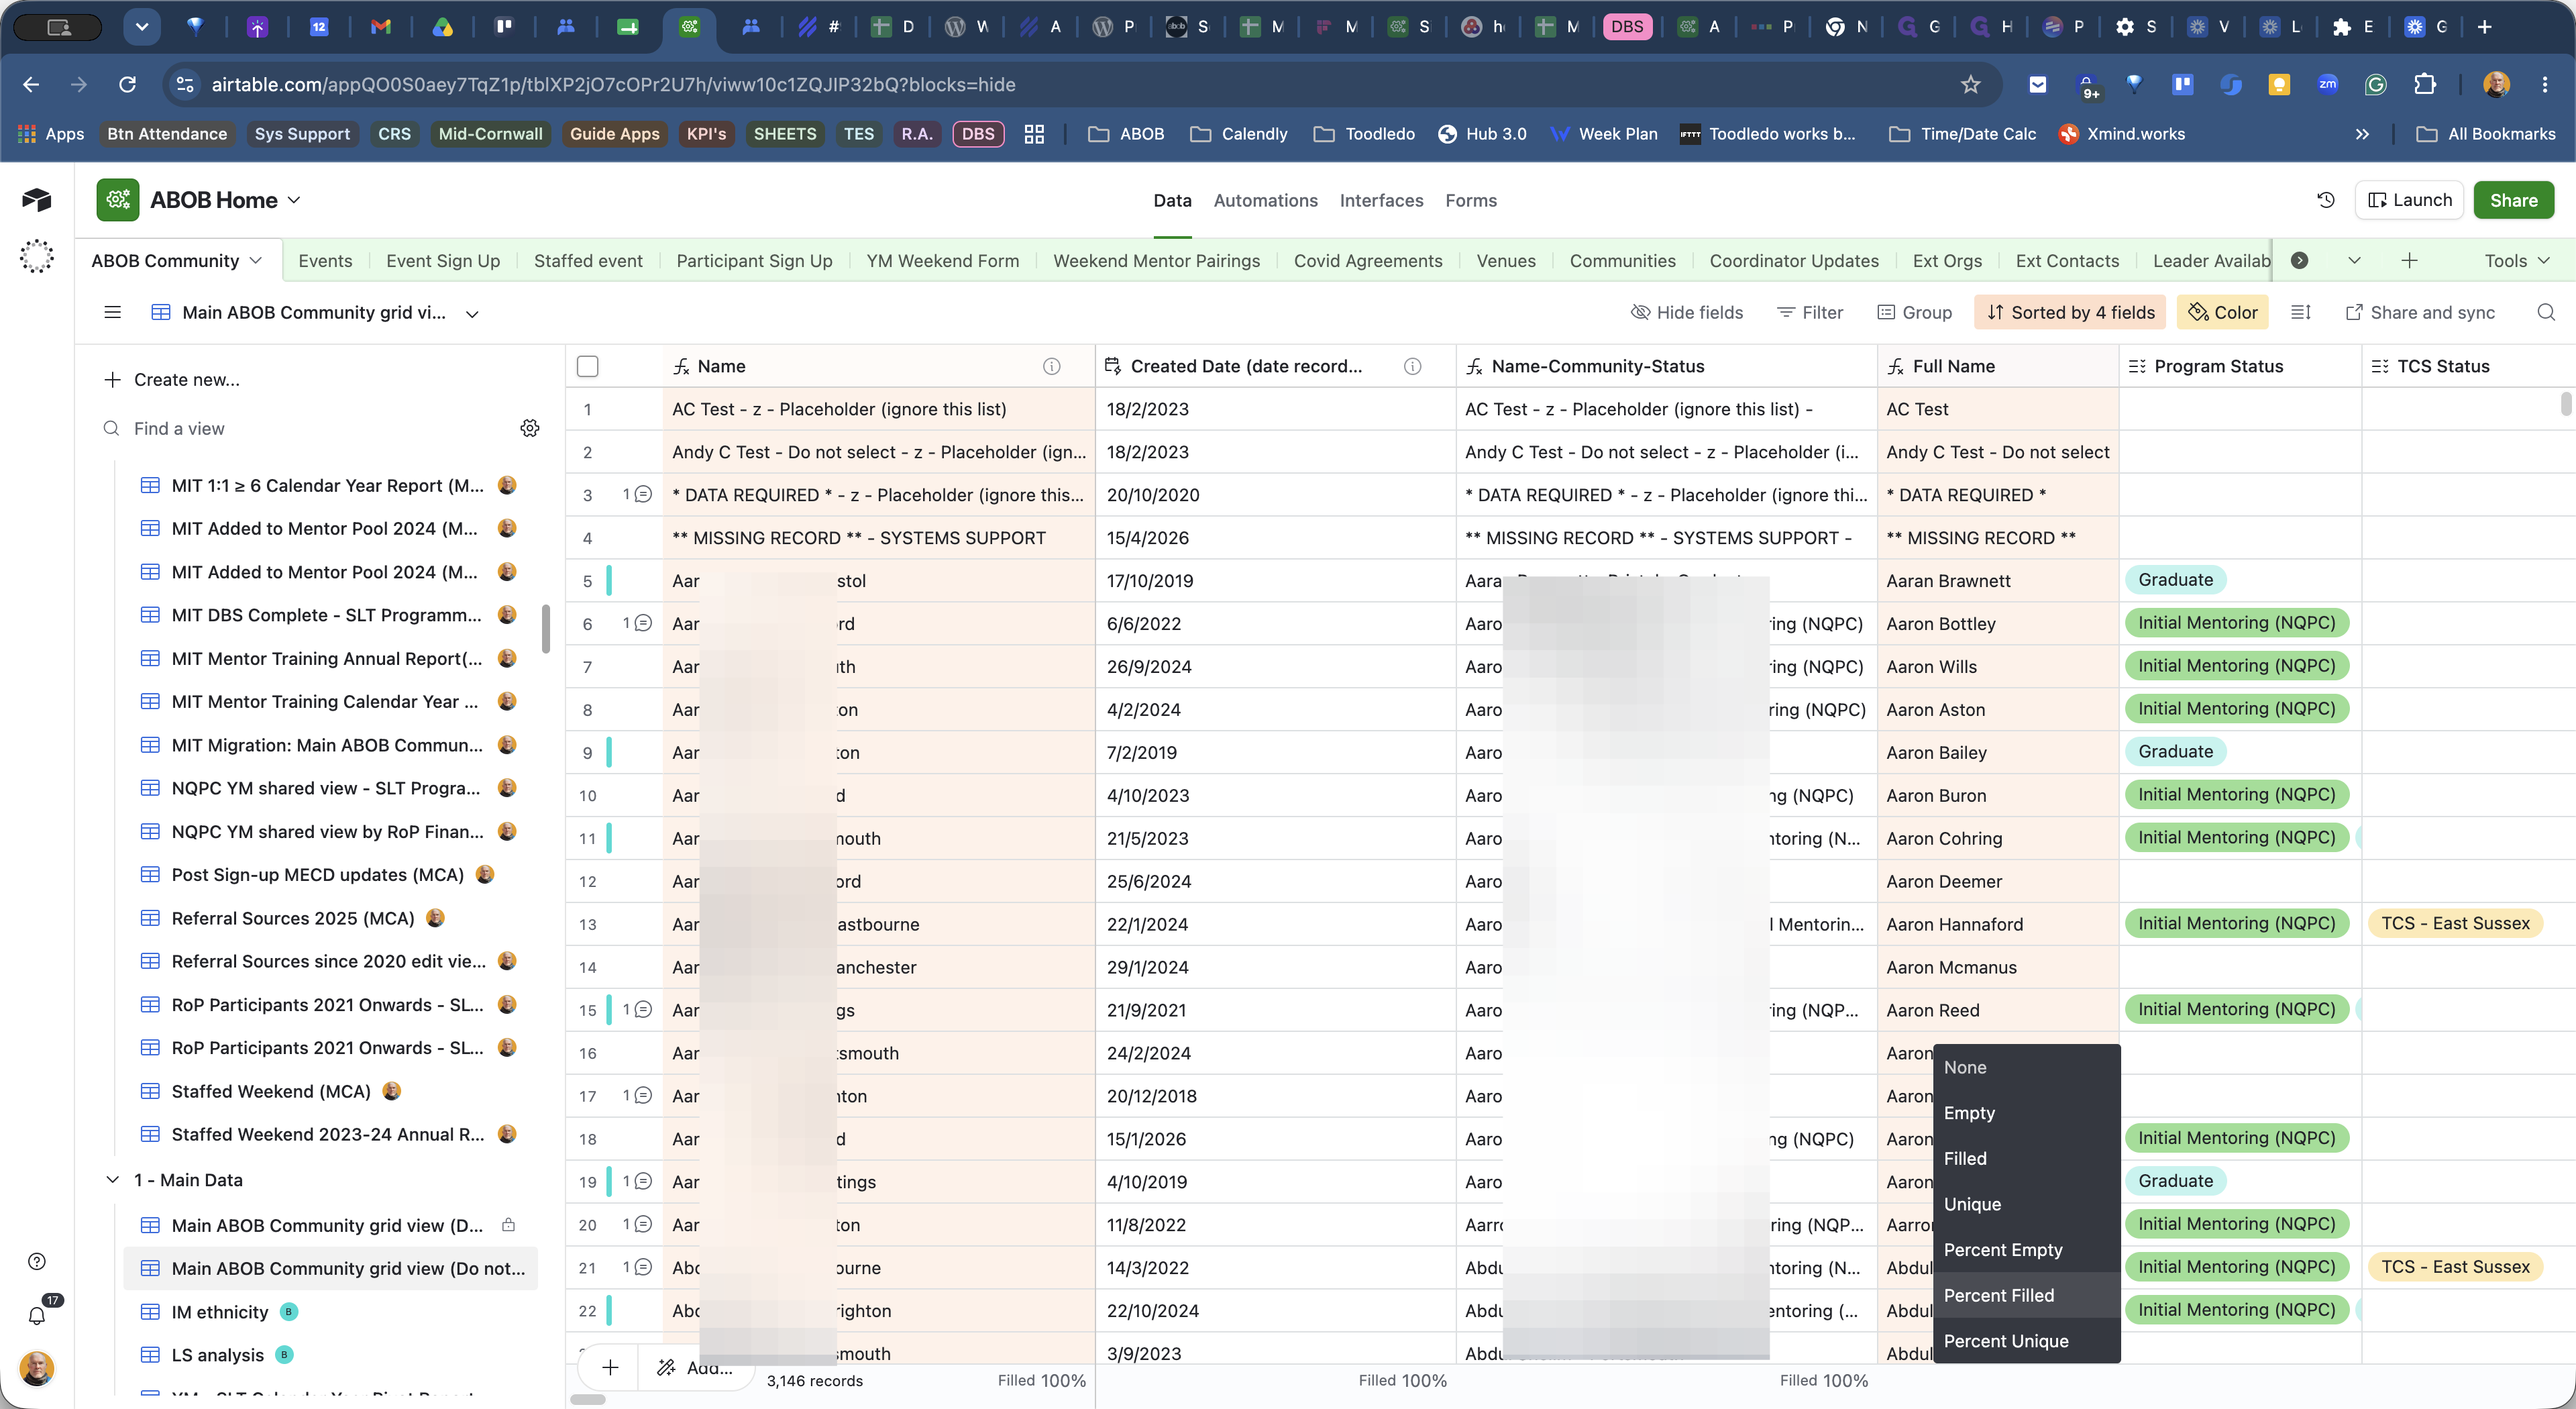Open Chrome tab search dropdown
Image resolution: width=2576 pixels, height=1409 pixels.
(x=142, y=27)
